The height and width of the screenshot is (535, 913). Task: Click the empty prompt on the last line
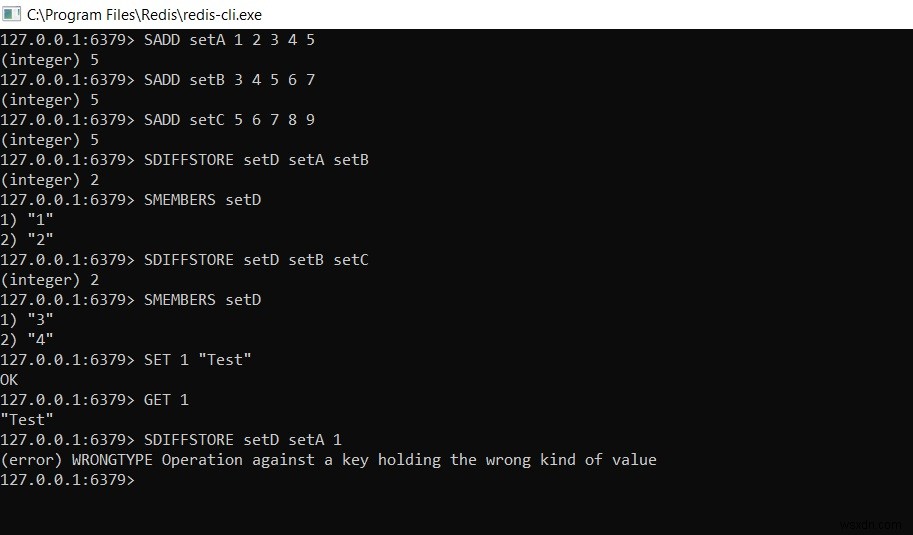click(x=140, y=480)
